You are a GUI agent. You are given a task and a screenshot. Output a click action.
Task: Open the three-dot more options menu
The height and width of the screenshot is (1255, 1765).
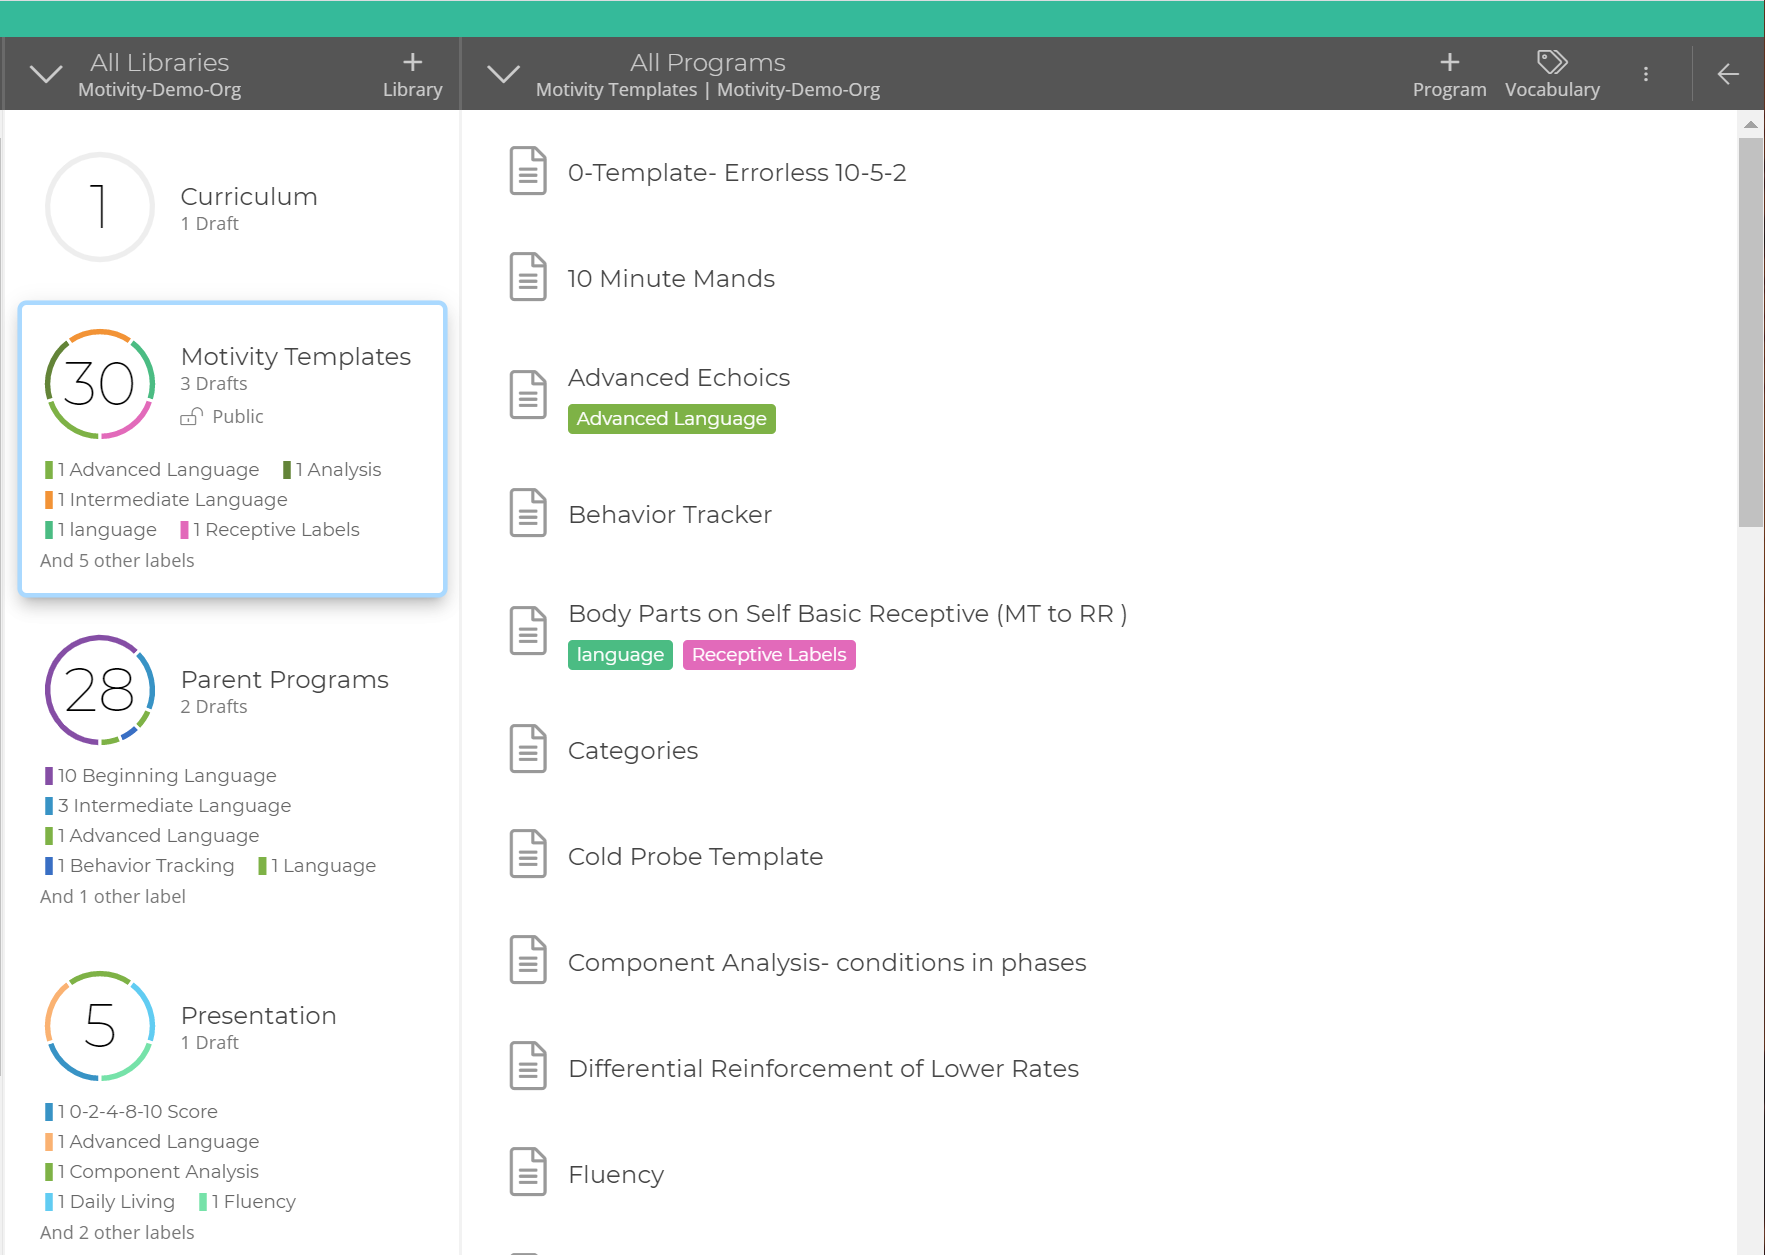pyautogui.click(x=1645, y=74)
